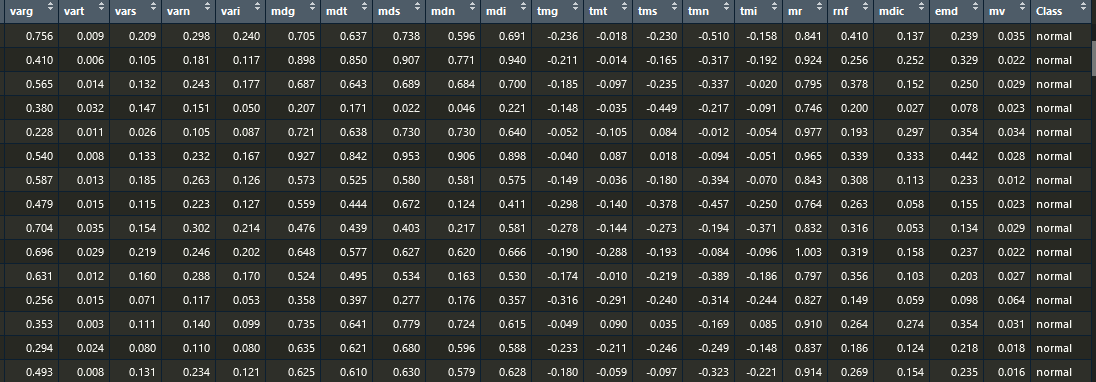The height and width of the screenshot is (382, 1096).
Task: Click the tmg column sort arrows
Action: [576, 6]
